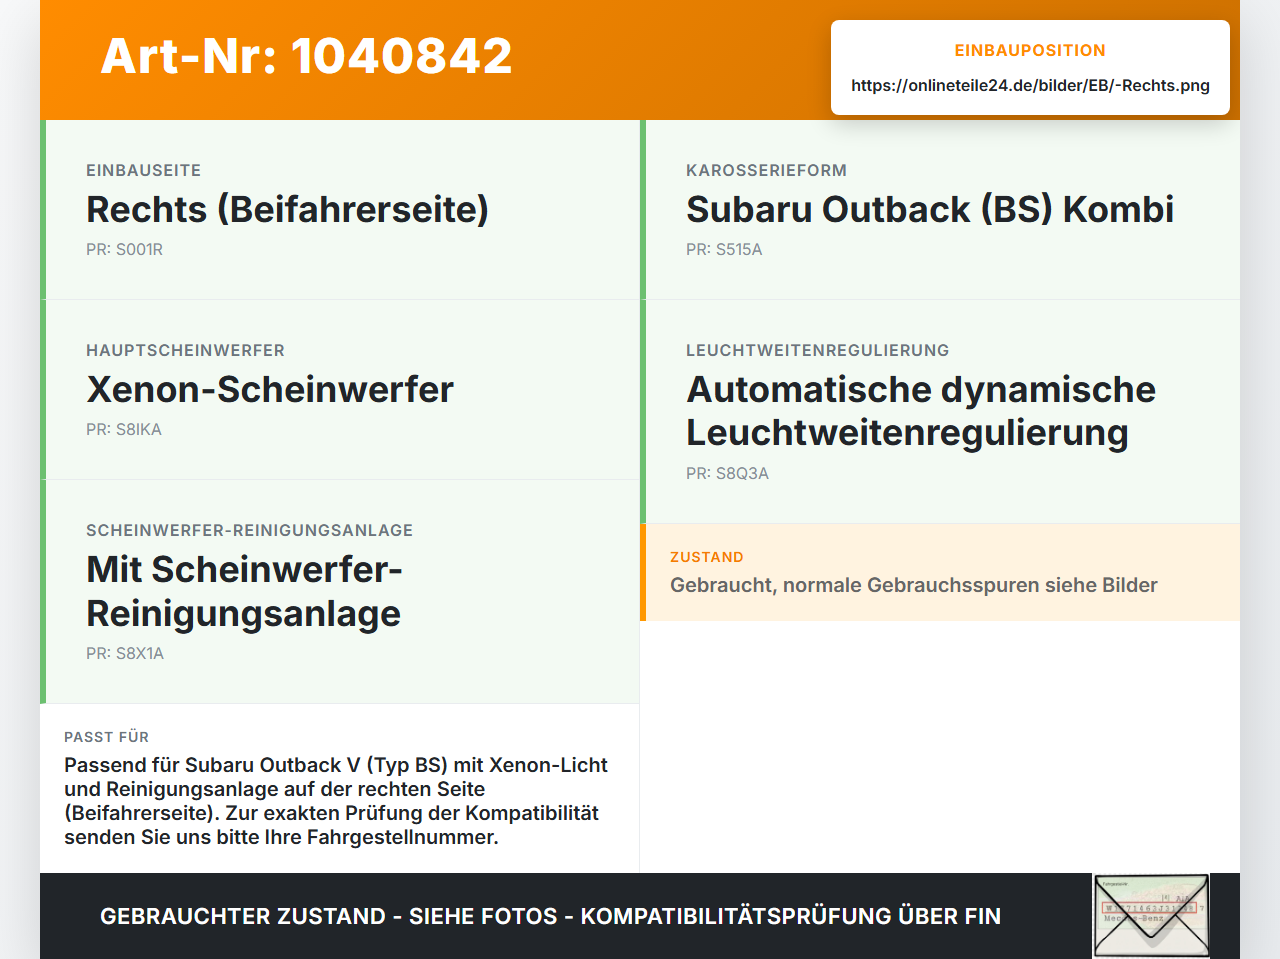Click the EINBAUSEITE label

[x=143, y=170]
